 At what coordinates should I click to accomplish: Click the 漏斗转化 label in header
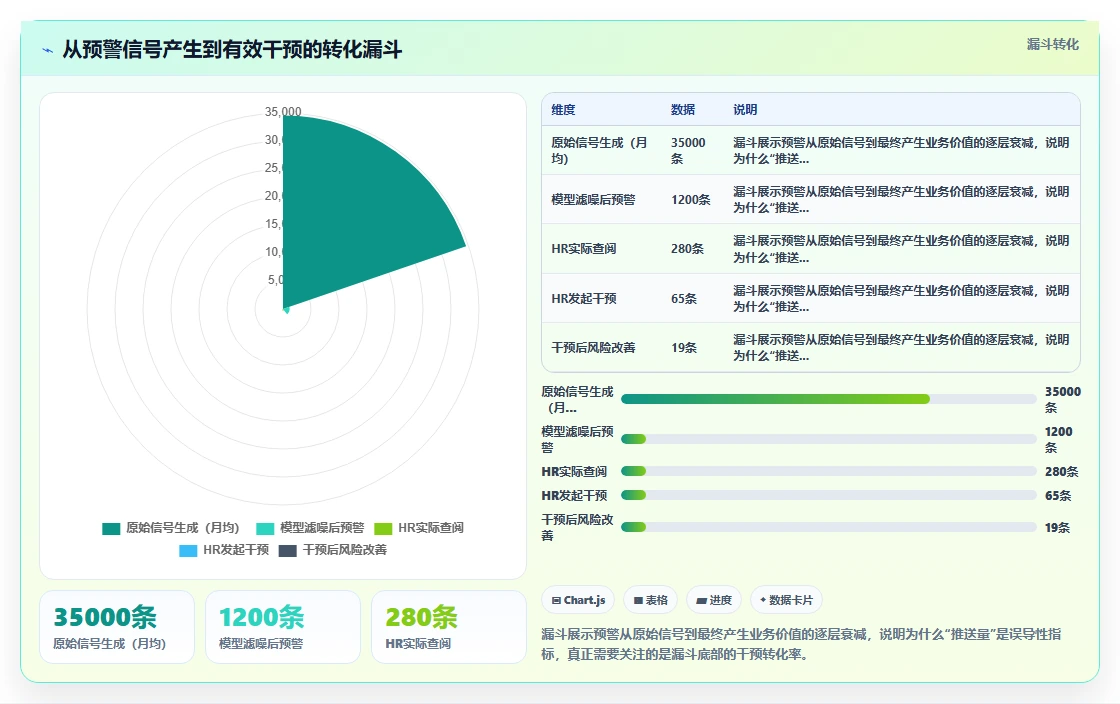1052,44
